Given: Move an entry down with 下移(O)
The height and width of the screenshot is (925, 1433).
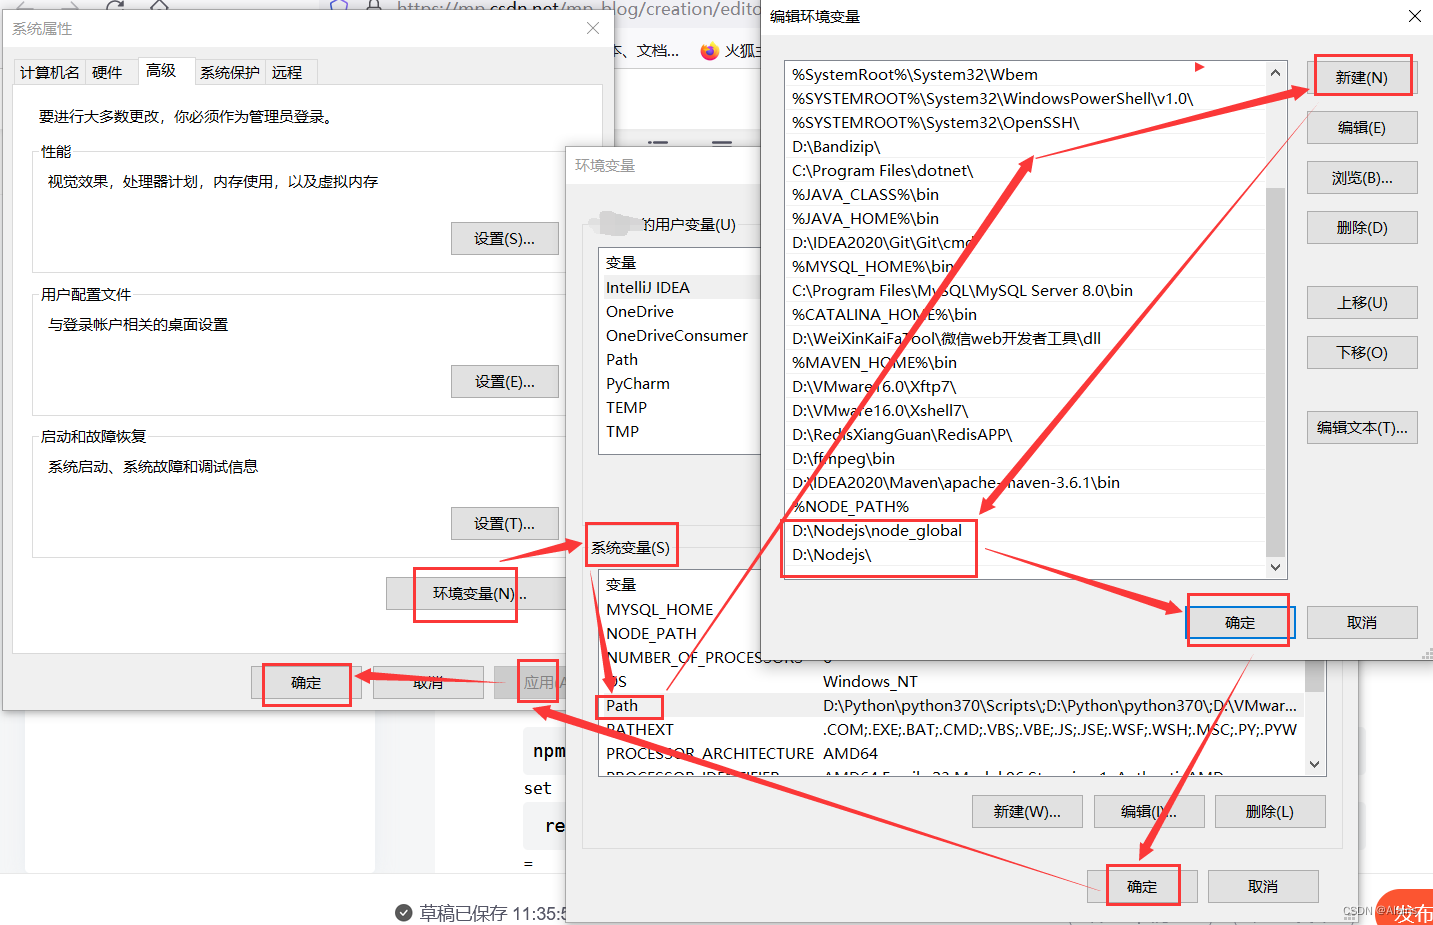Looking at the screenshot, I should click(x=1361, y=351).
